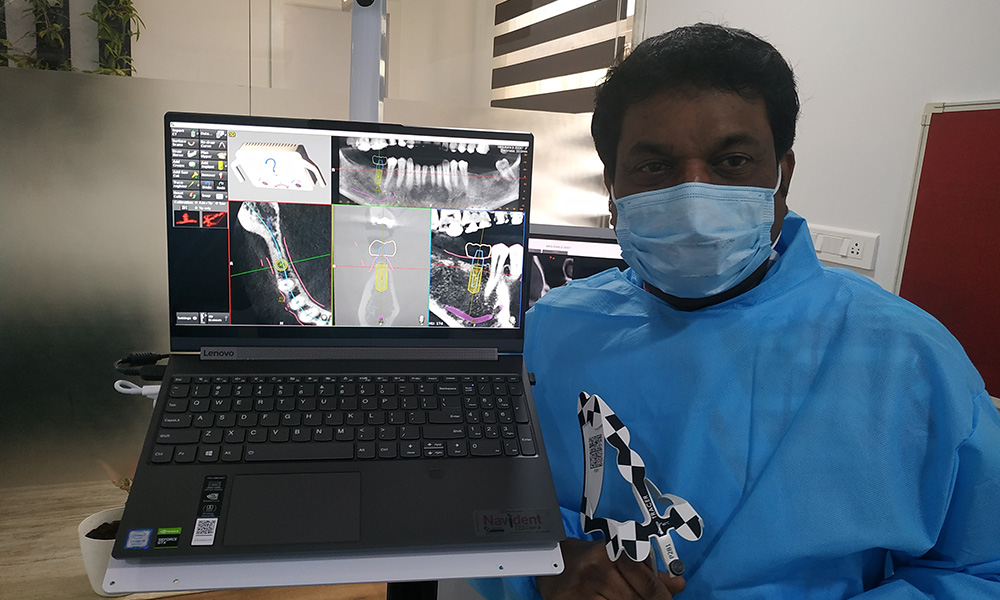Select the yellow implant circle in axial view

point(281,264)
